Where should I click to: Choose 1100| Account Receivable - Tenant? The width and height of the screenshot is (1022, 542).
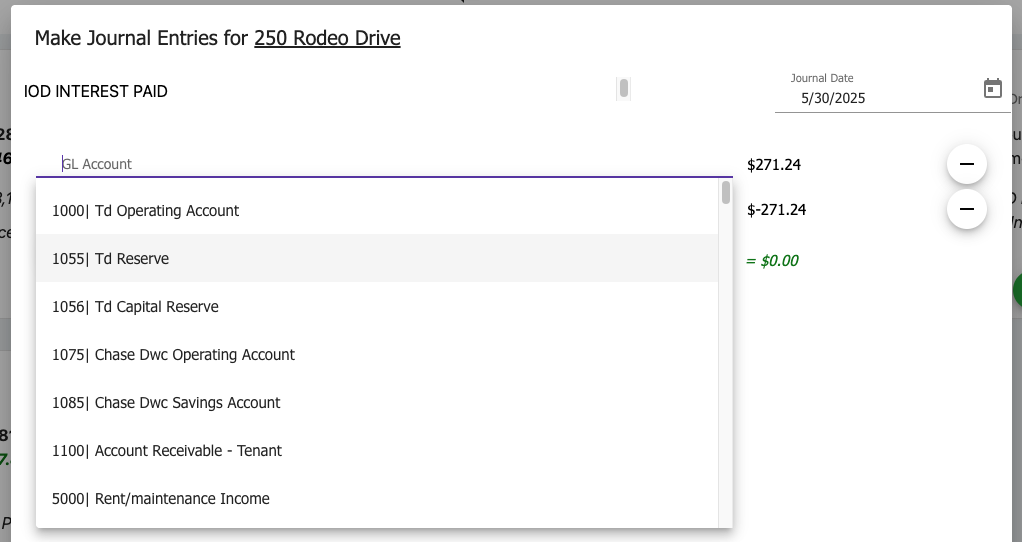click(377, 451)
